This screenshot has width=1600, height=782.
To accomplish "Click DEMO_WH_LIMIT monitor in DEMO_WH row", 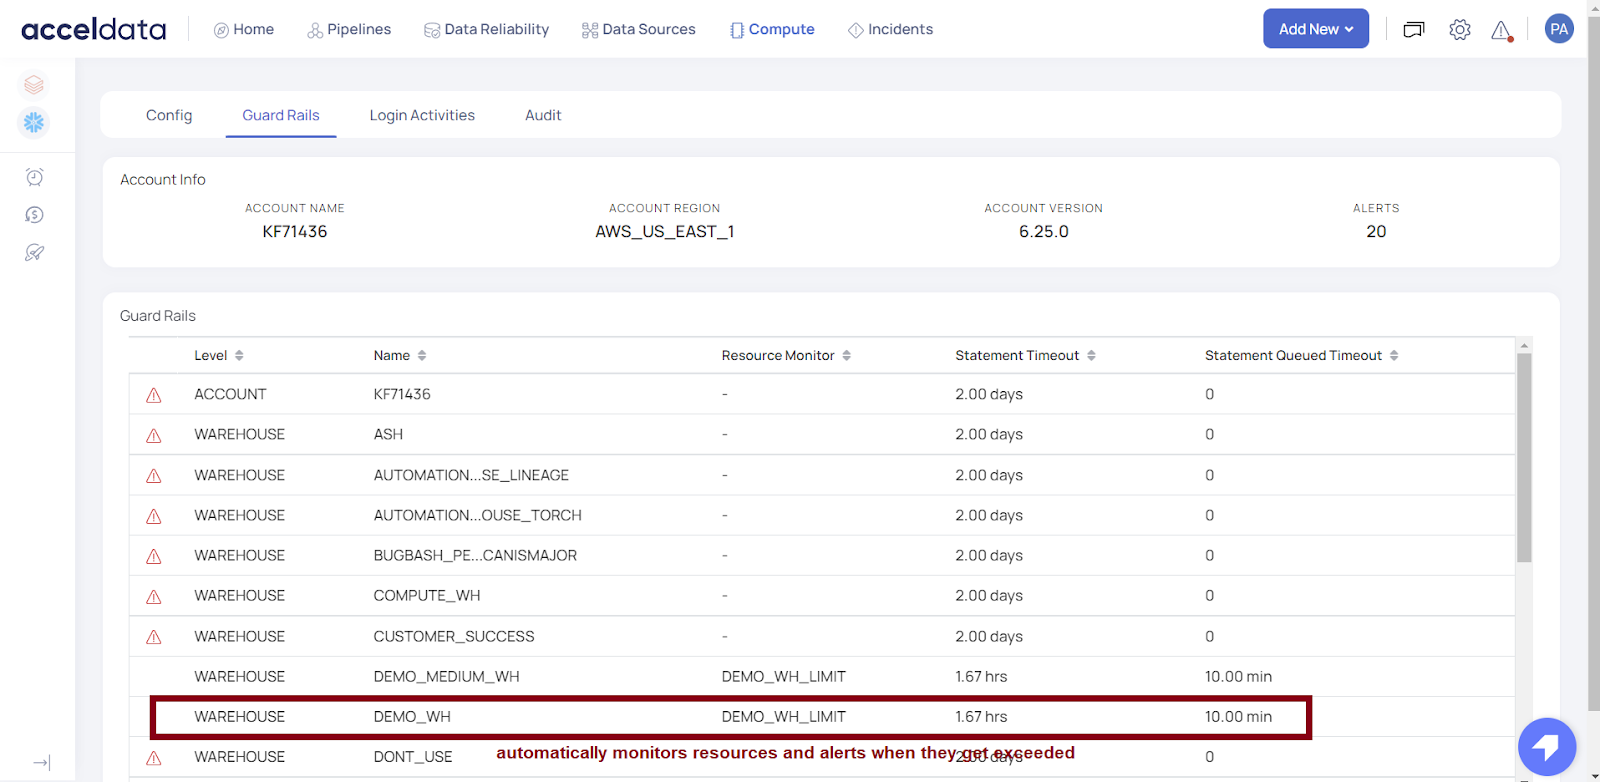I will [x=783, y=716].
